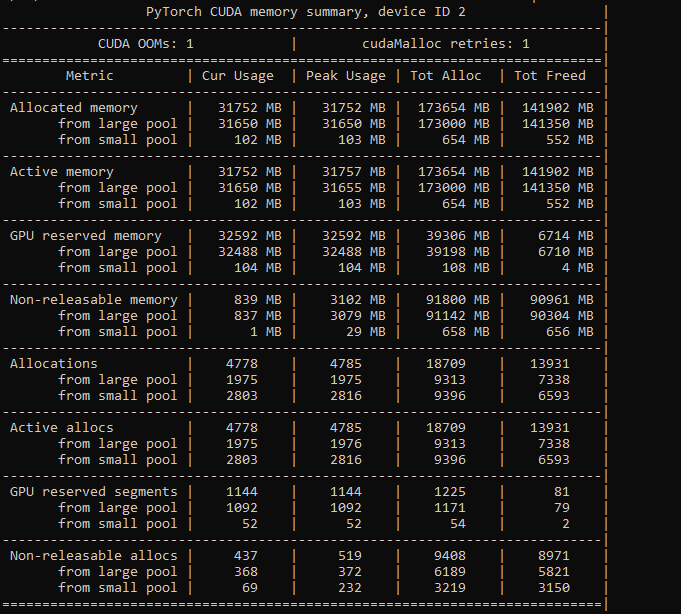This screenshot has width=681, height=614.
Task: Click the '232' small pool peak value
Action: pyautogui.click(x=350, y=588)
